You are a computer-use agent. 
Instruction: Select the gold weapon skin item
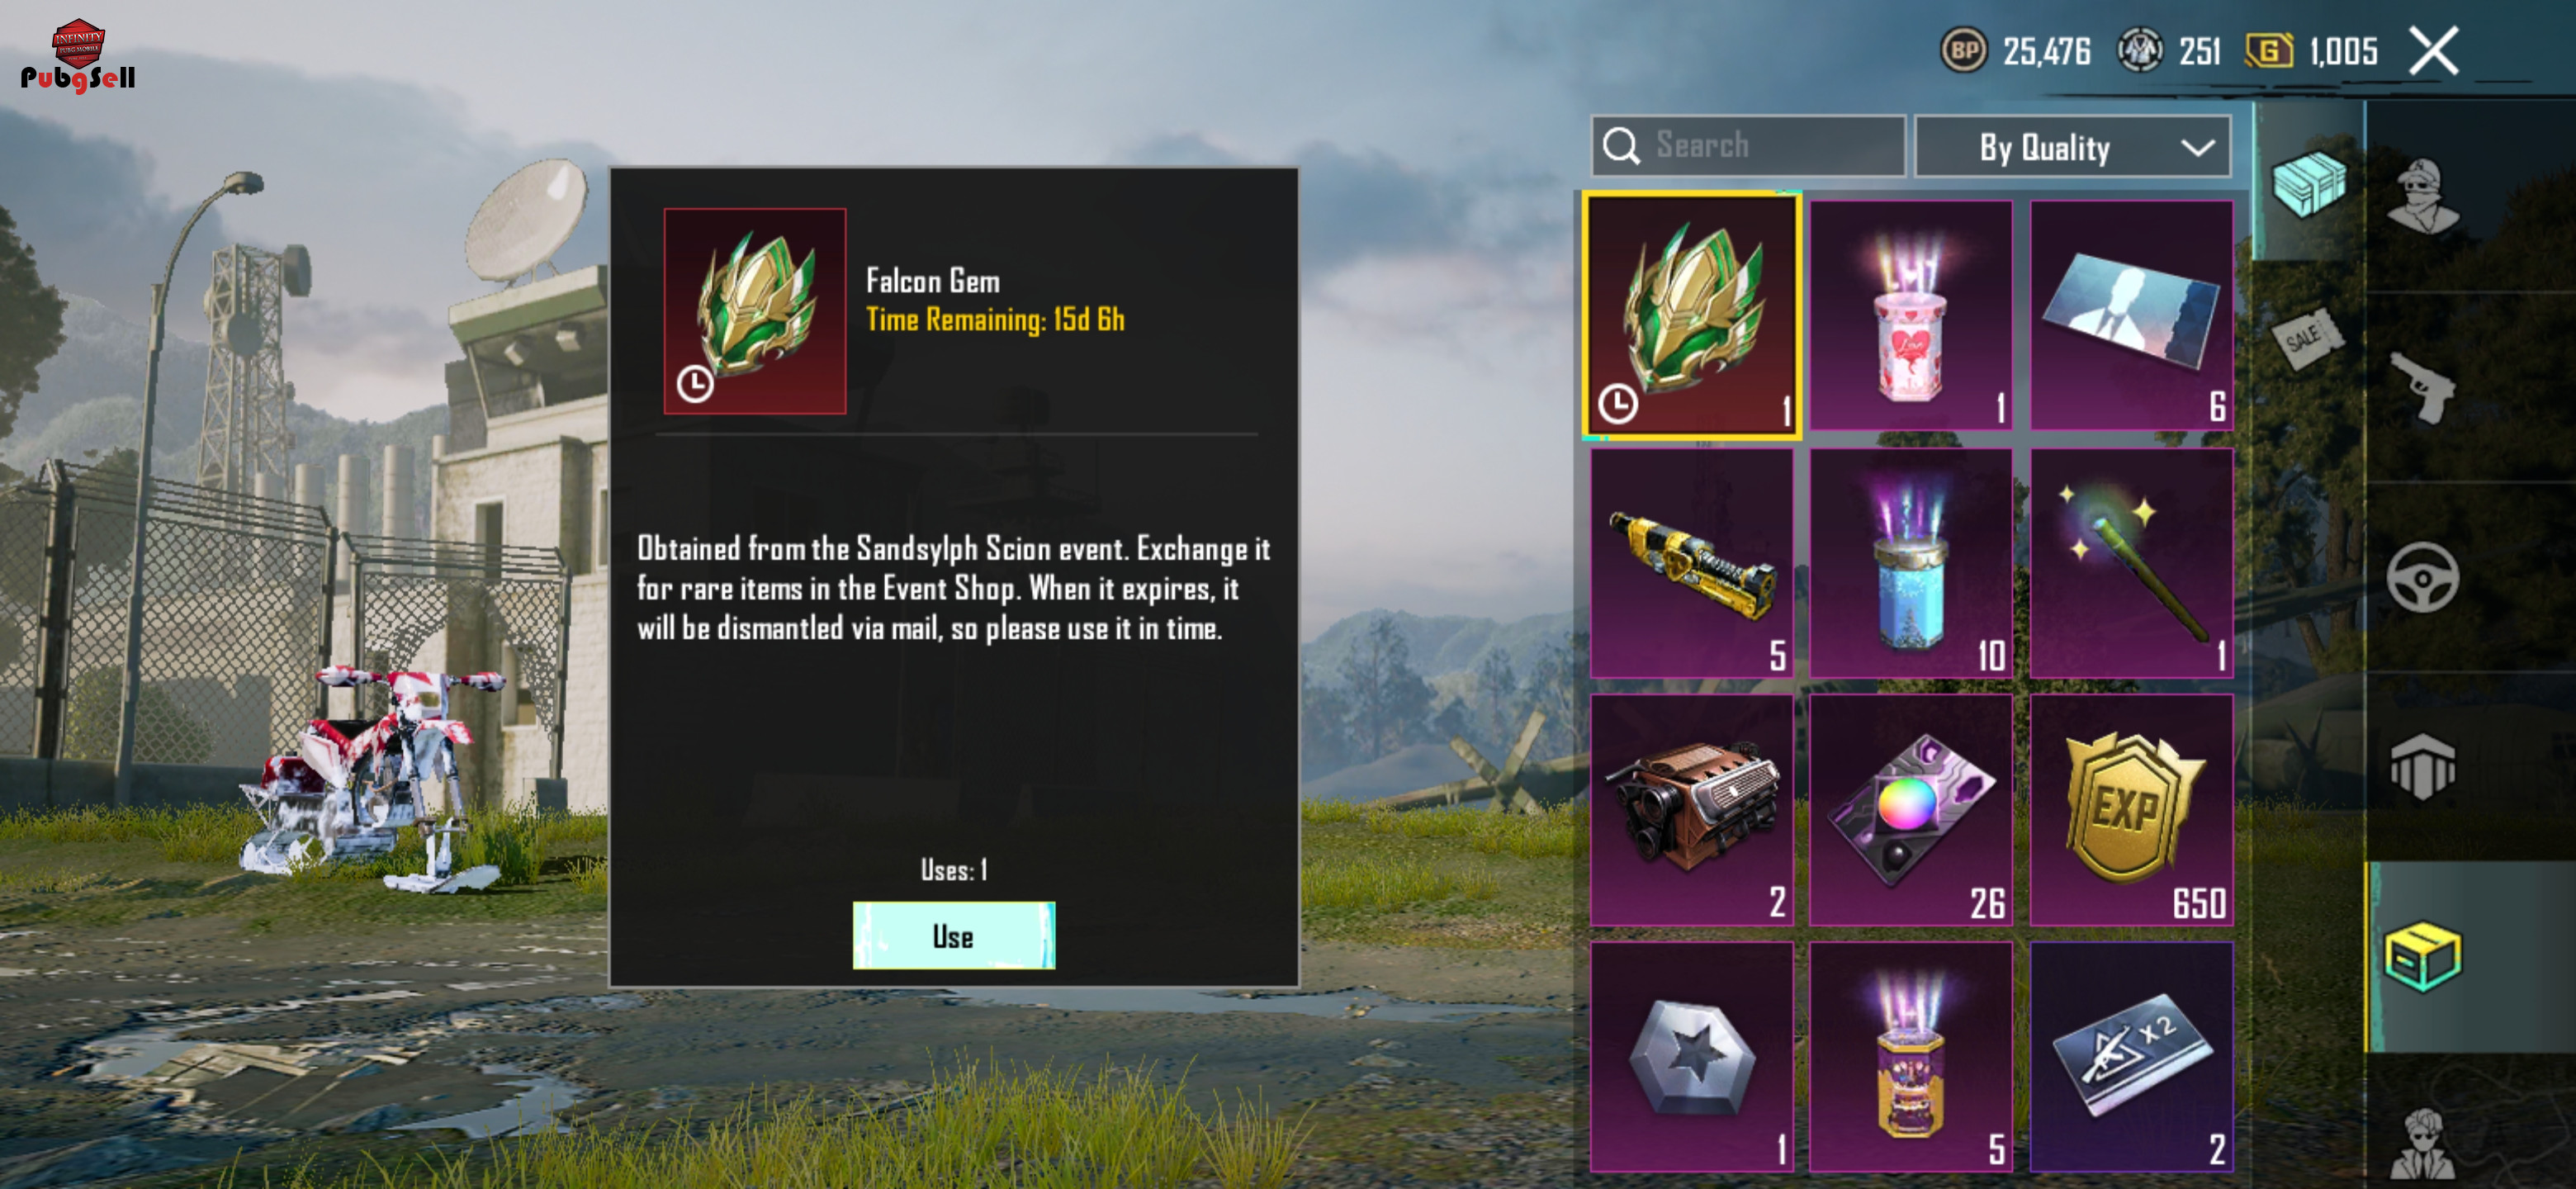[1692, 563]
